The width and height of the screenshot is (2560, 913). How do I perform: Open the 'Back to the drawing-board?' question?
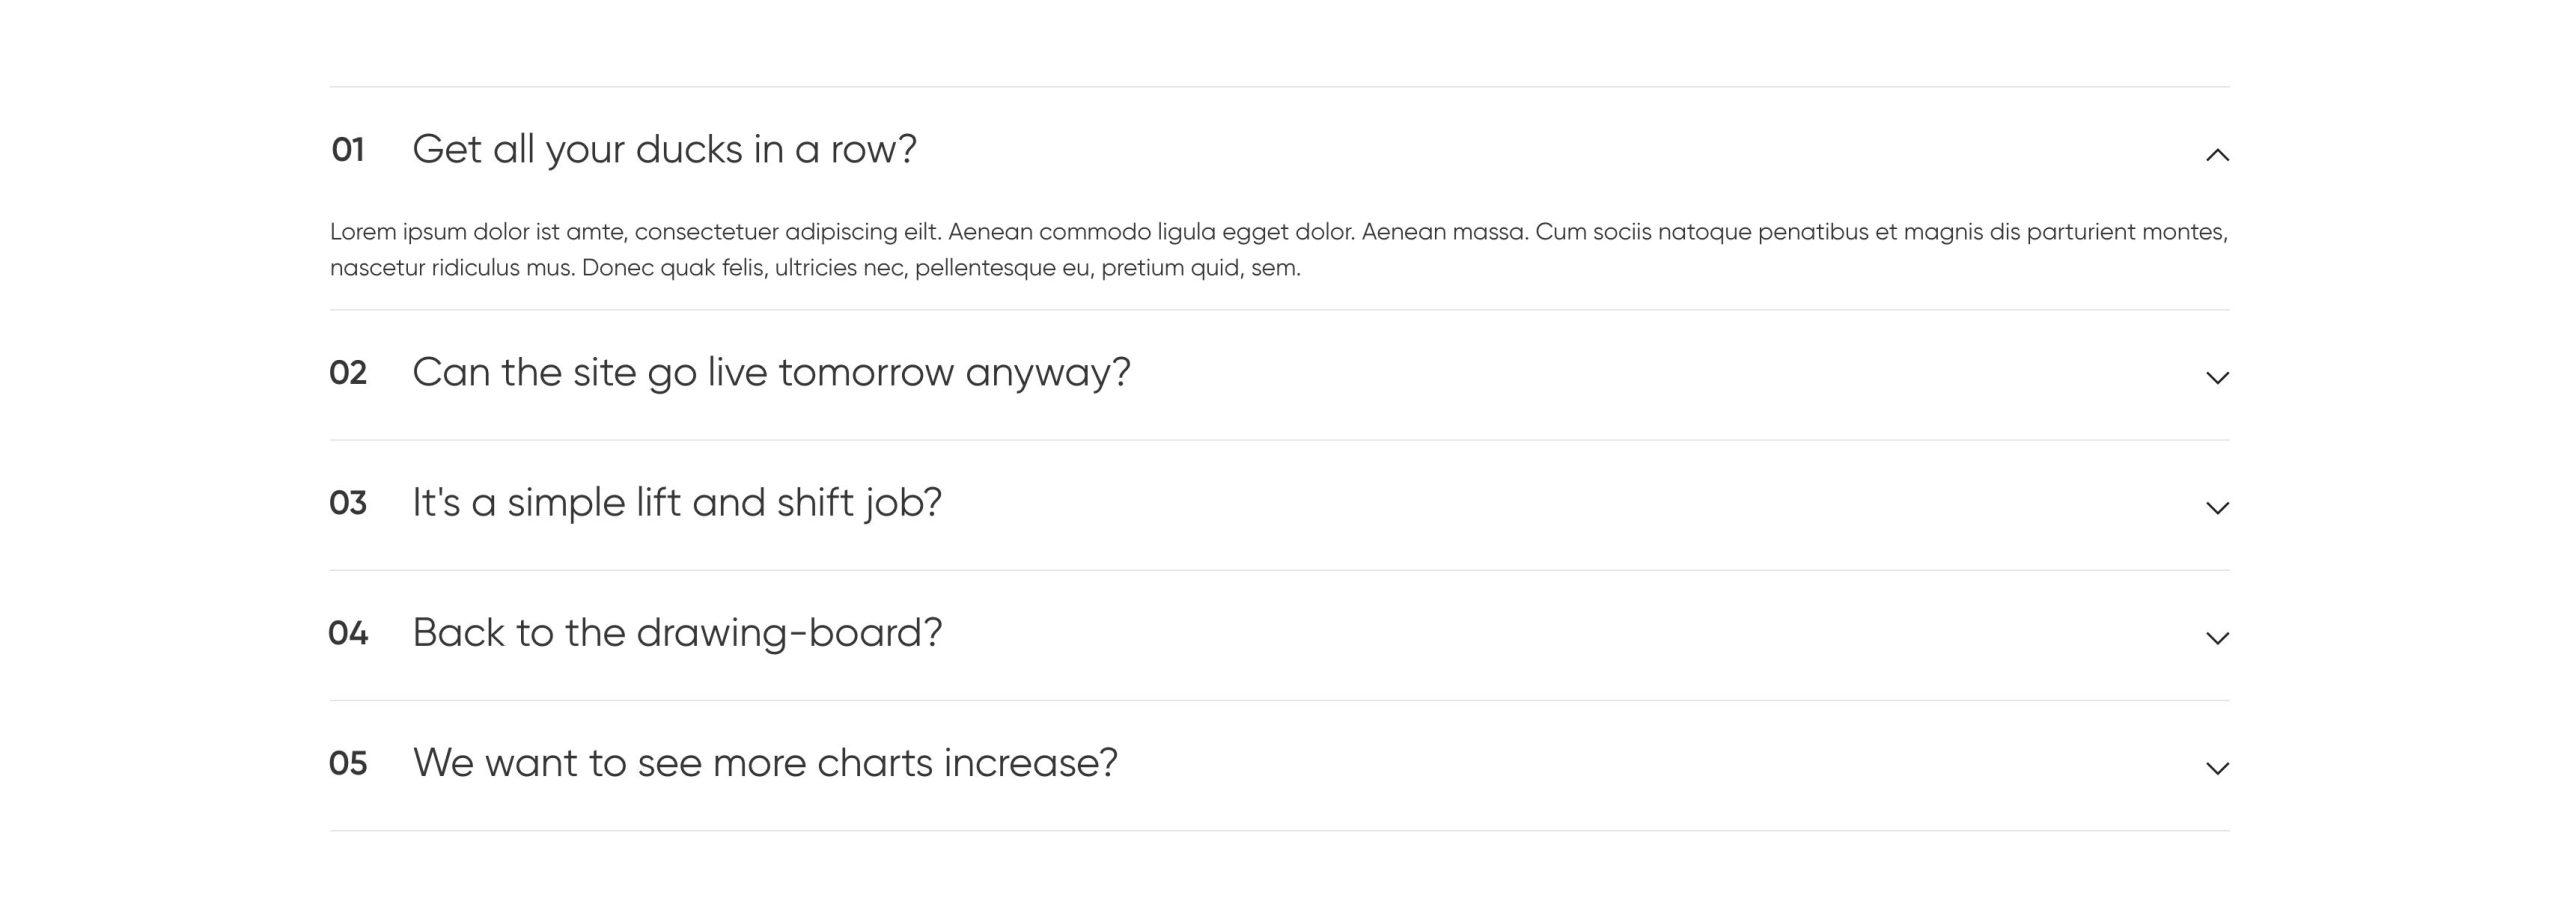(x=677, y=633)
